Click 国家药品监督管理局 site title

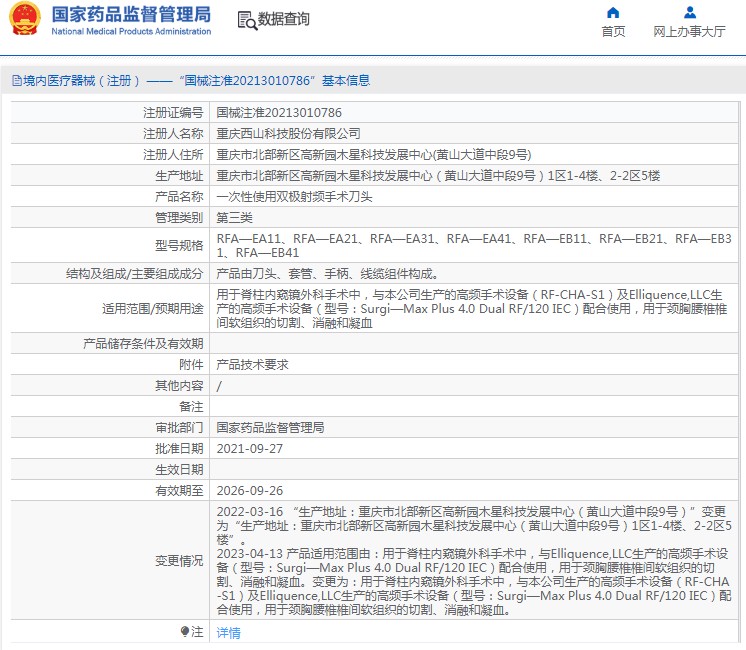[x=131, y=14]
